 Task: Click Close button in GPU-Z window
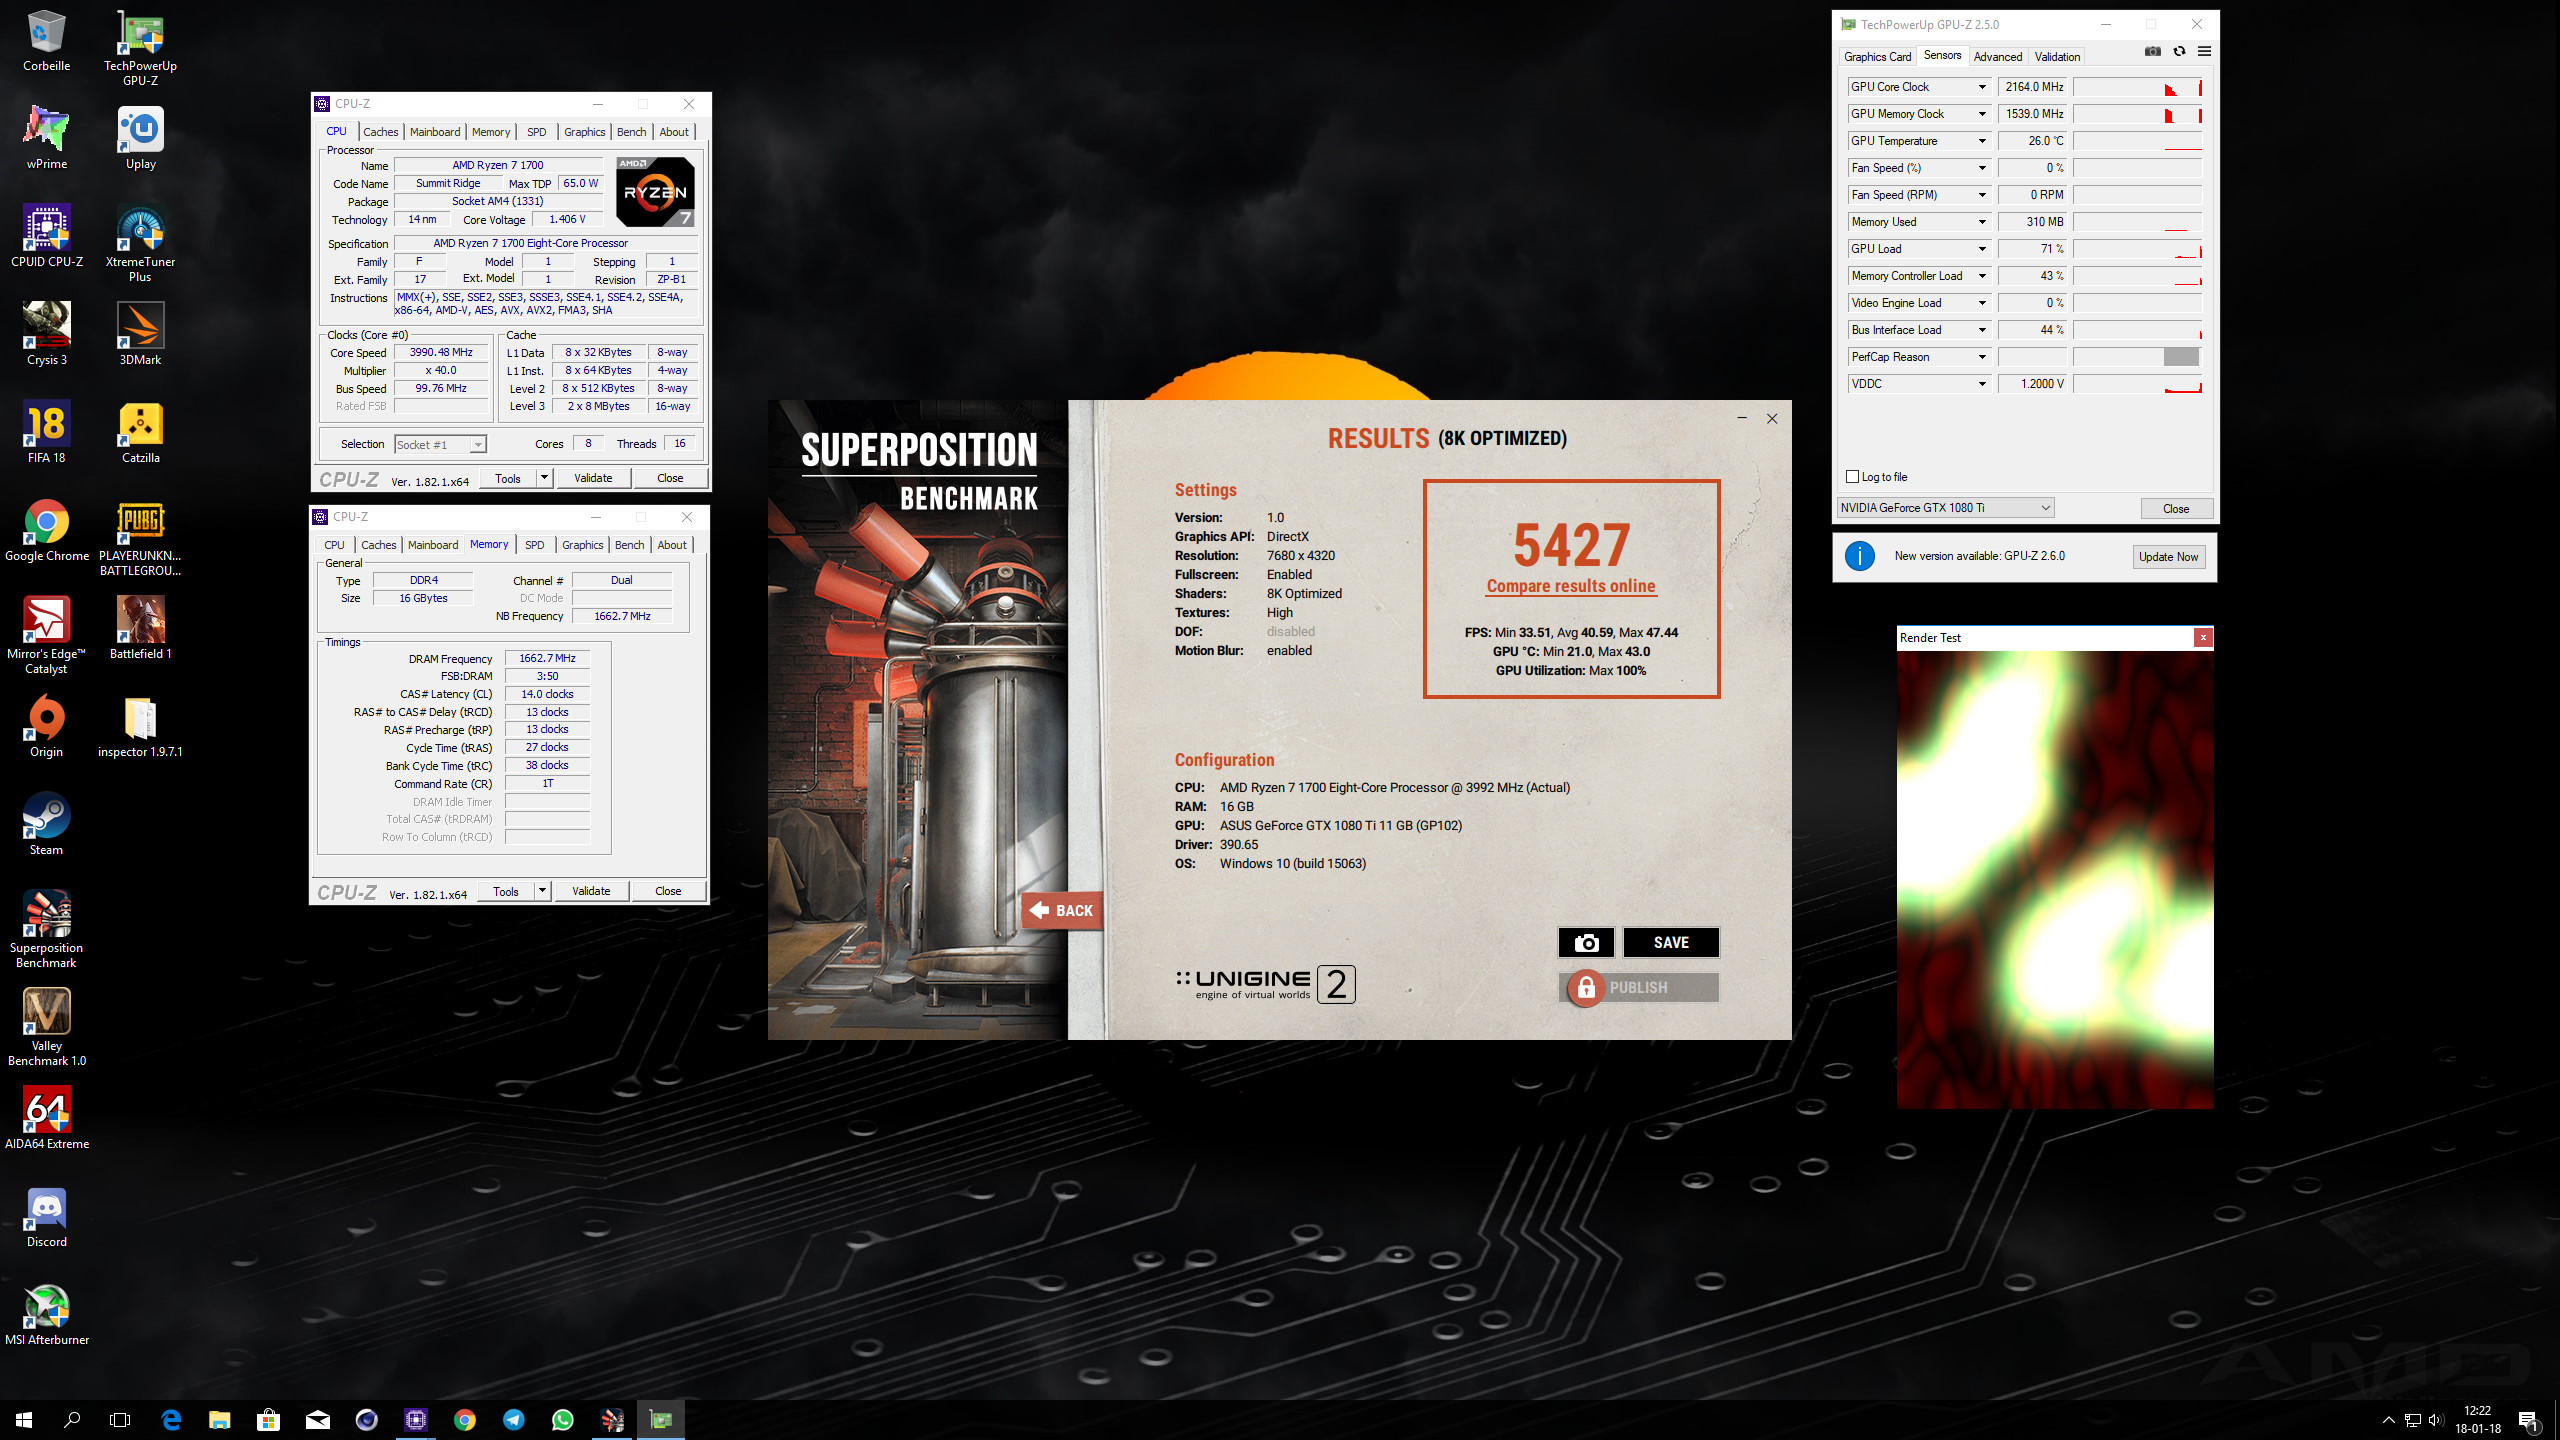[2176, 508]
